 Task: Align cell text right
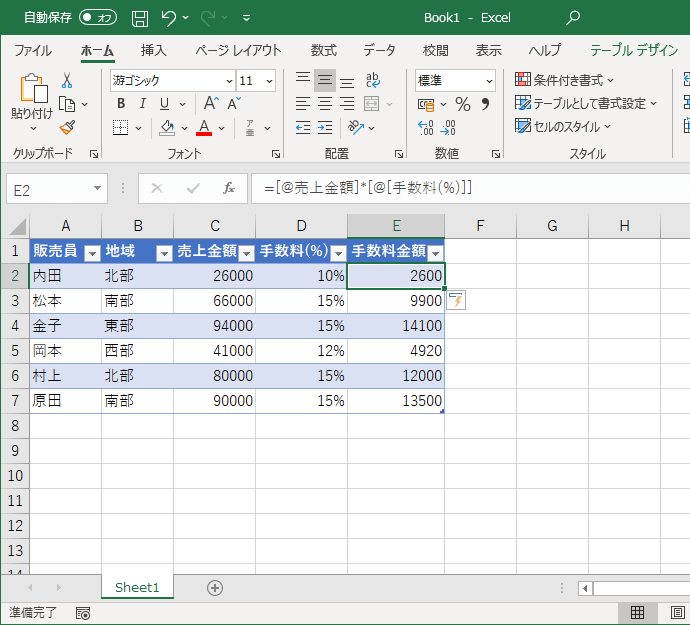(x=347, y=104)
